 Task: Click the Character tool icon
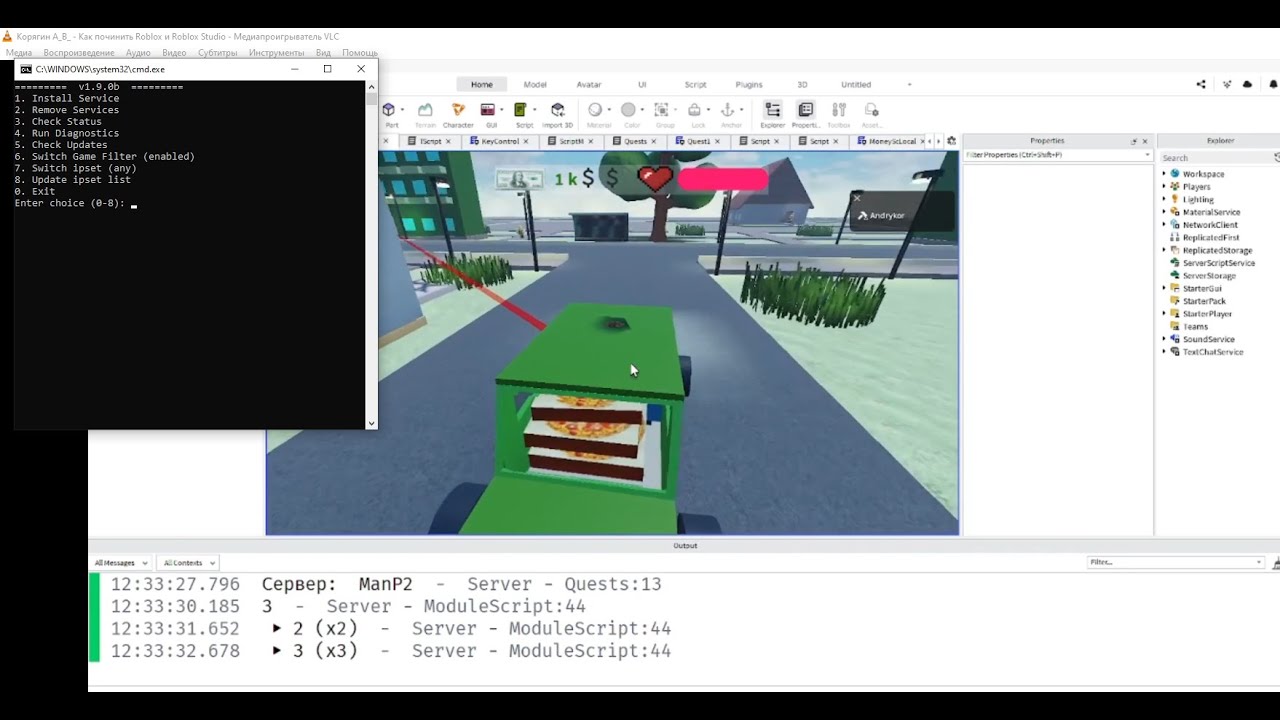[458, 110]
